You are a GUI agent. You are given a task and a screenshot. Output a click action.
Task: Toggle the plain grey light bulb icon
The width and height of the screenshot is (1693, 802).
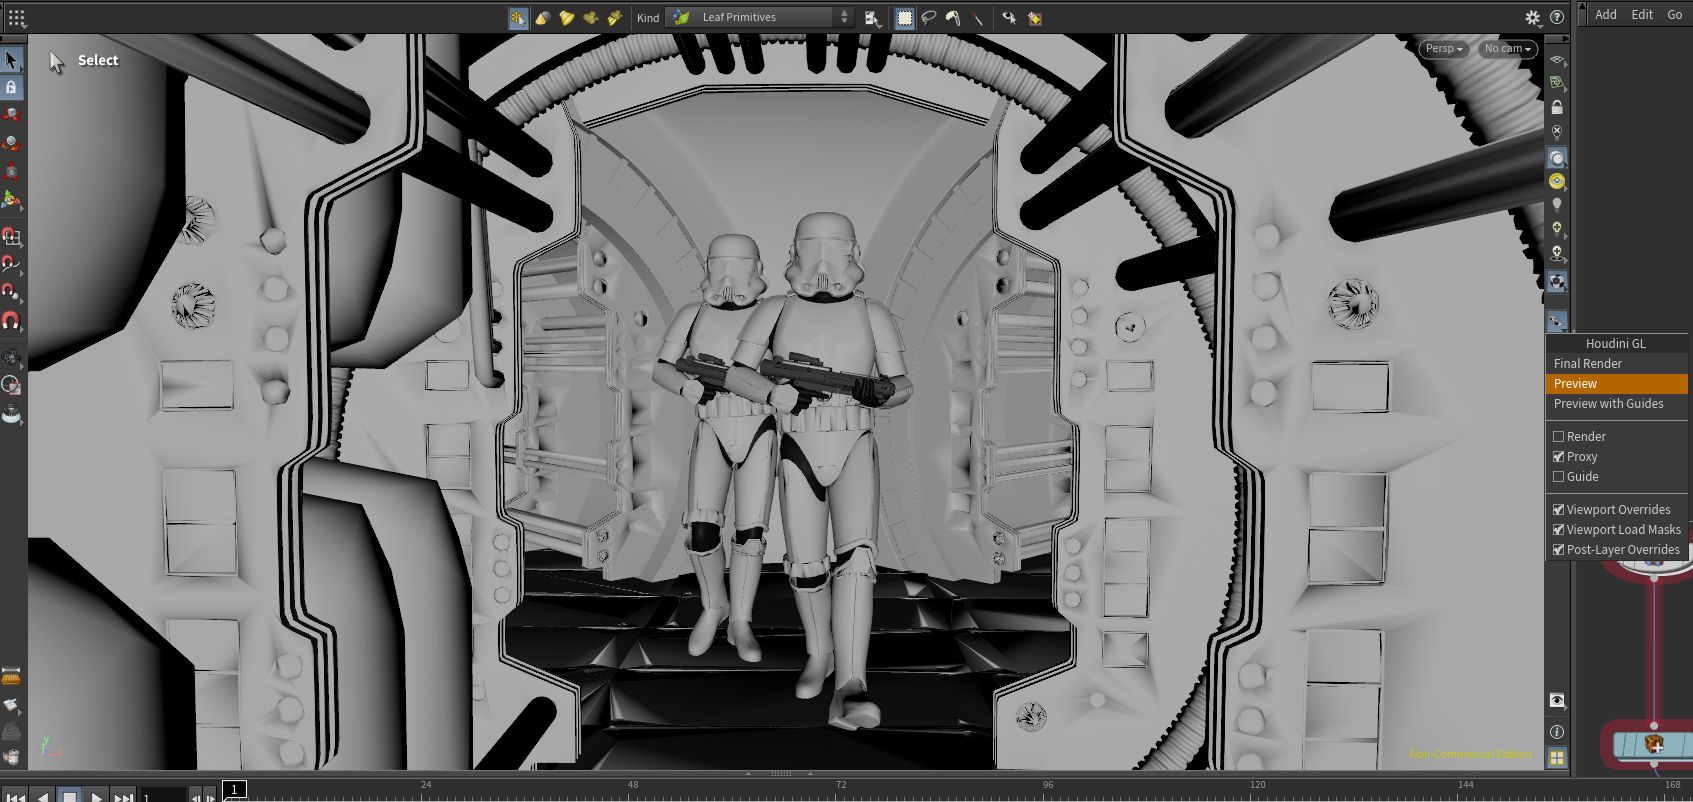click(1557, 205)
